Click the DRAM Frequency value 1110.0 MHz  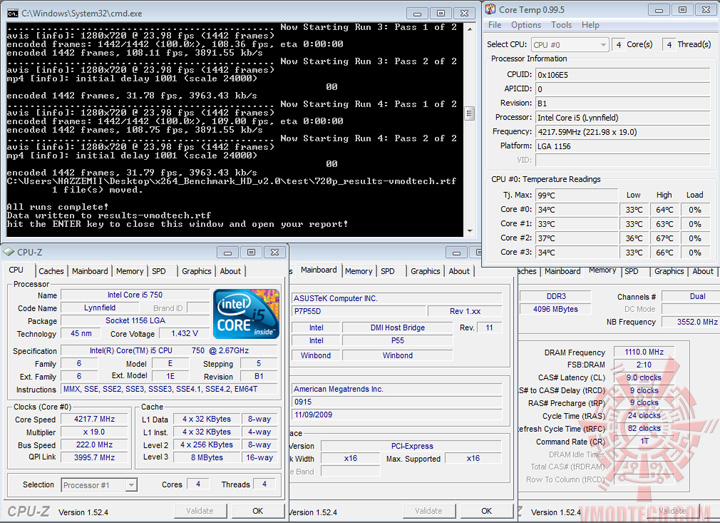point(644,352)
